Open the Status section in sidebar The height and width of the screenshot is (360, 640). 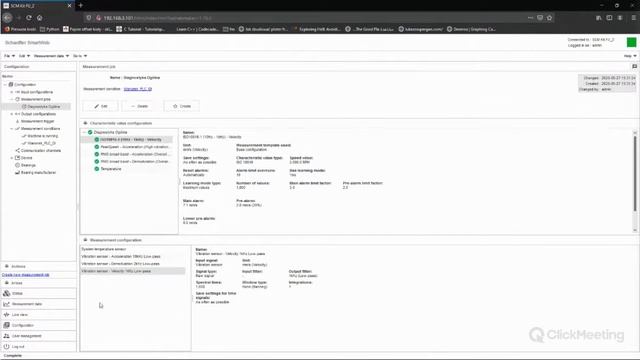click(x=38, y=293)
